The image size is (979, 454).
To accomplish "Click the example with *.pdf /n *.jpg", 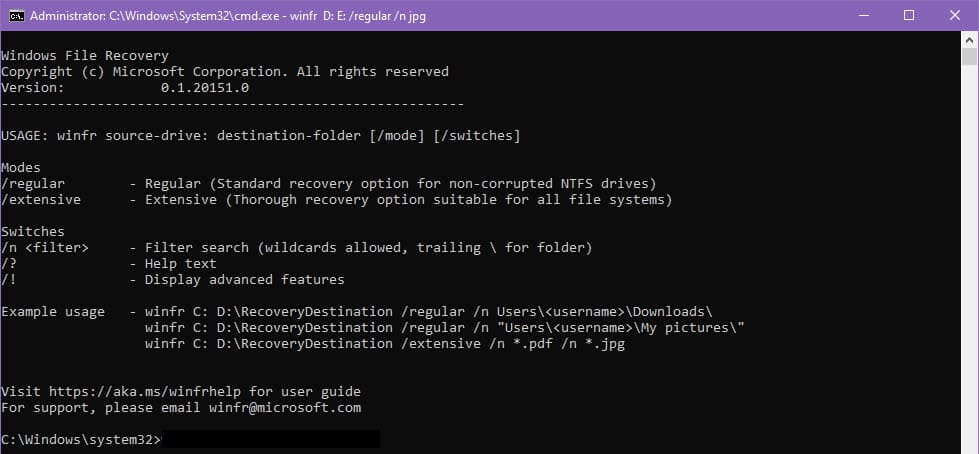I will click(x=385, y=344).
